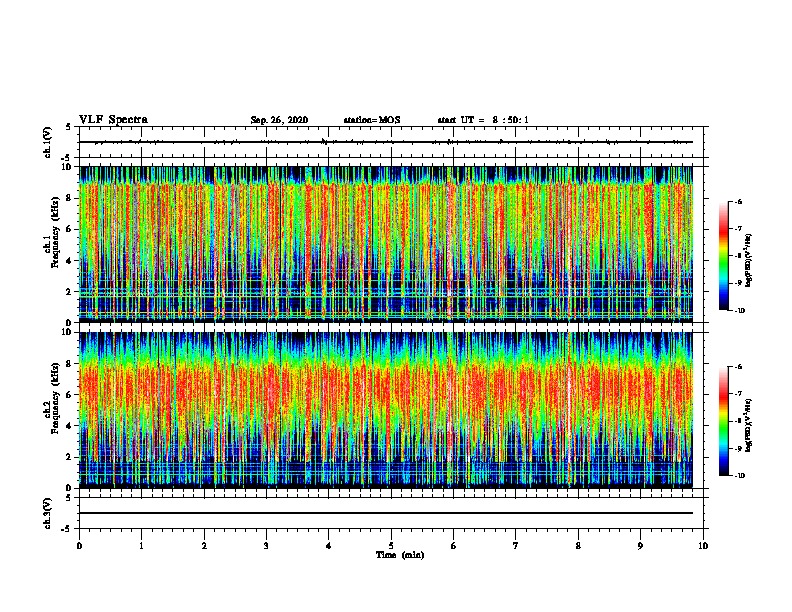Click the "start UT = 8 : 50: 1" text
This screenshot has width=792, height=612.
point(483,120)
